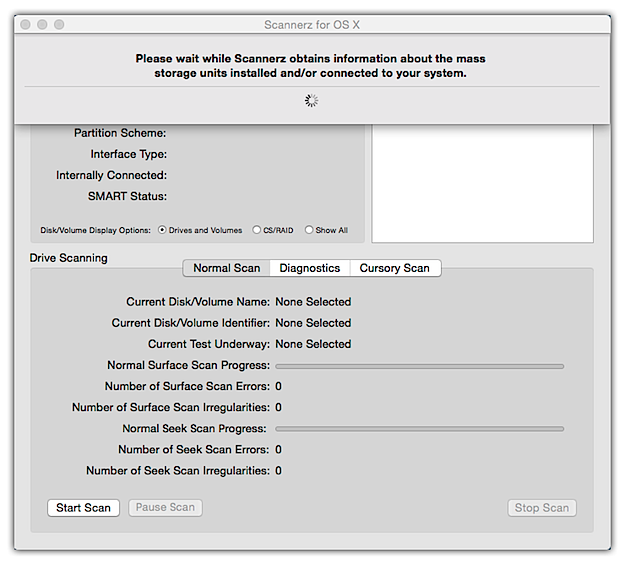Click the 'Disk/Volume Display Options:' label
This screenshot has height=564, width=625.
pos(96,230)
